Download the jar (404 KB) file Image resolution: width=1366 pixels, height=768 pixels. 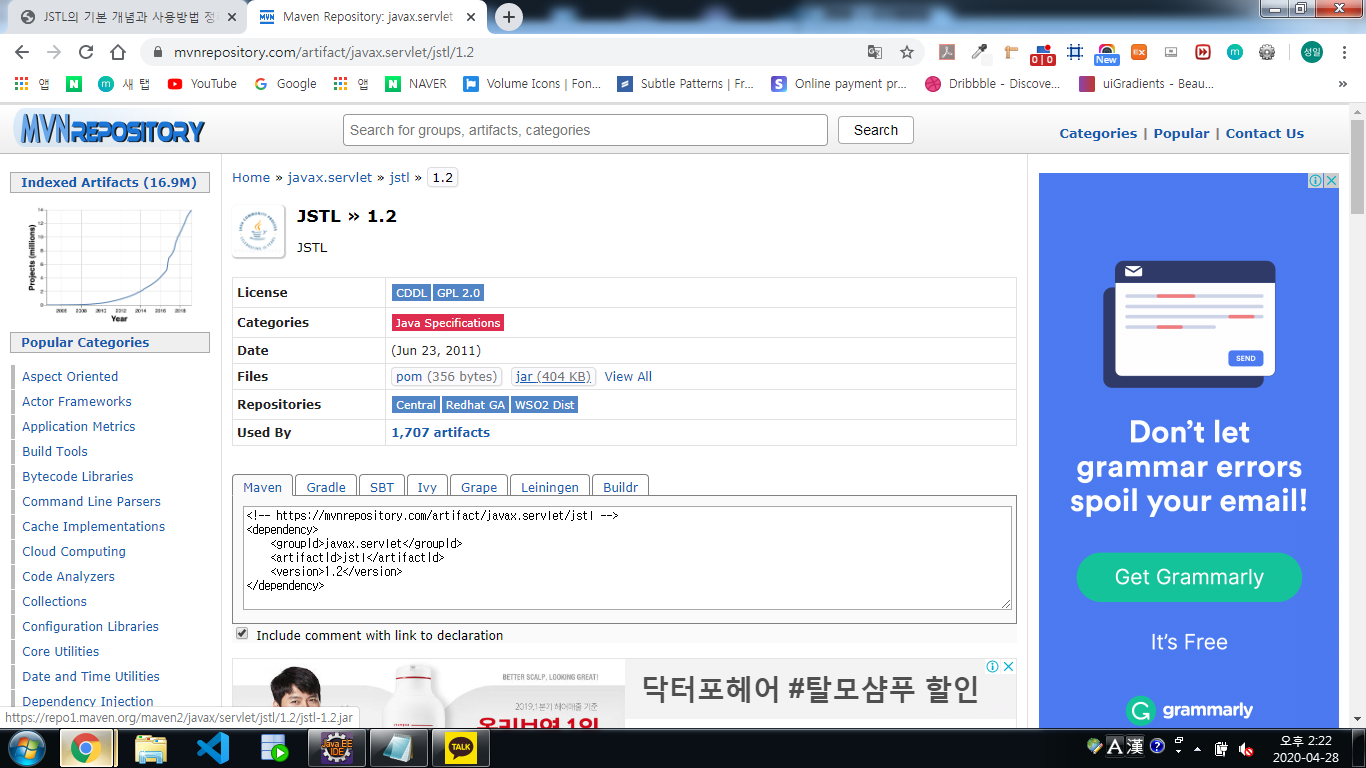click(x=553, y=376)
